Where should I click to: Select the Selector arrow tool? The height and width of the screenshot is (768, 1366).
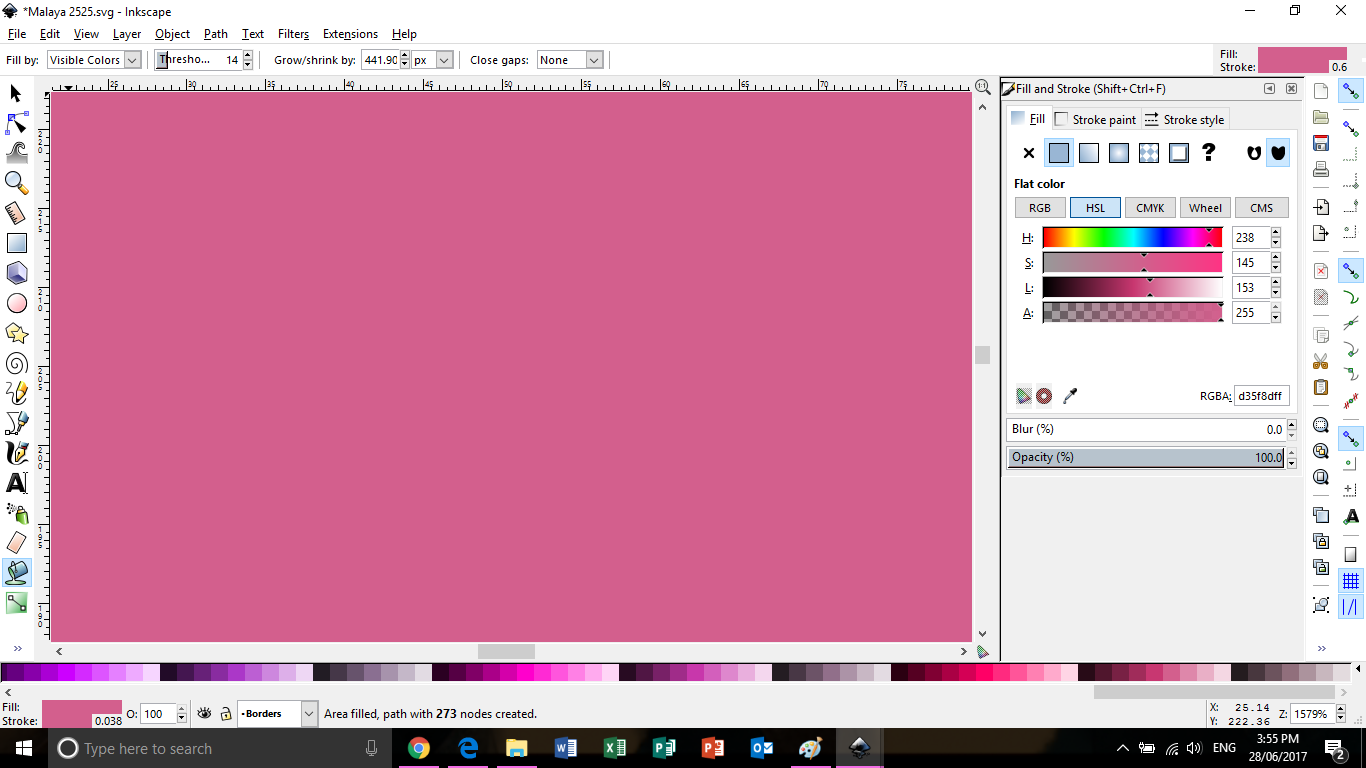(x=16, y=93)
